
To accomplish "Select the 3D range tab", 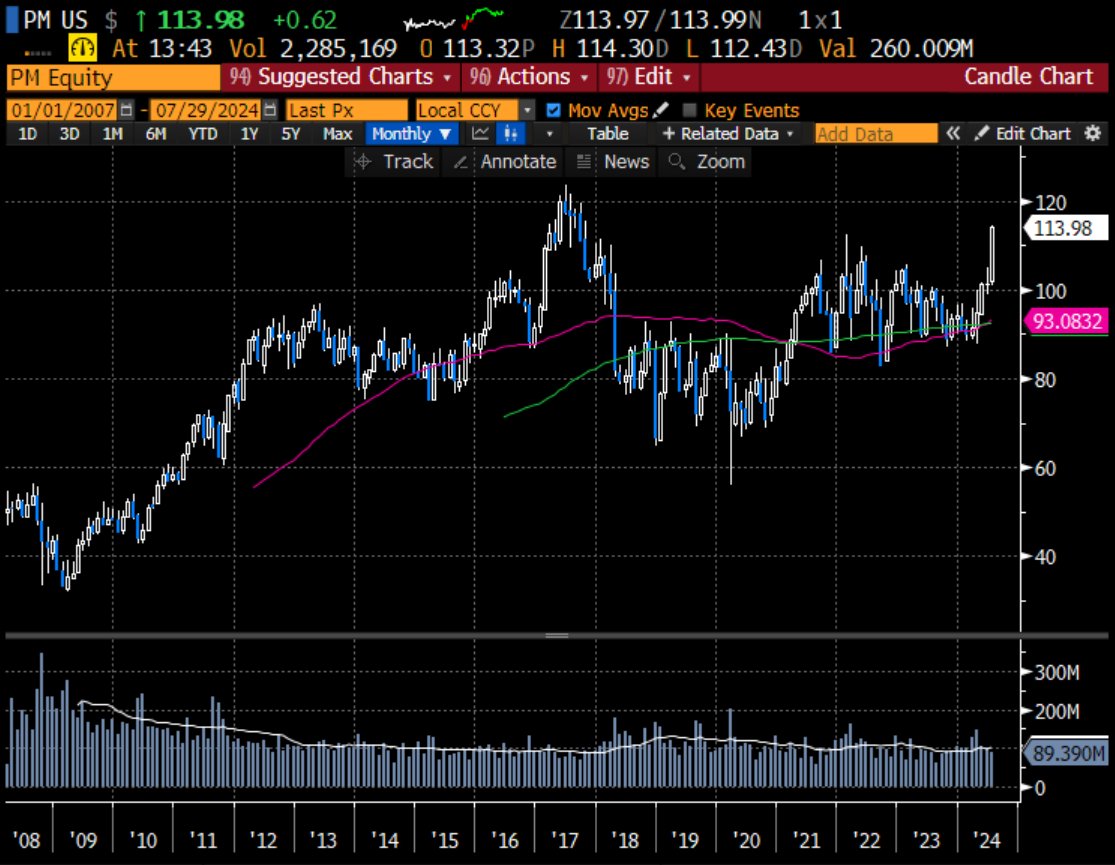I will (69, 134).
